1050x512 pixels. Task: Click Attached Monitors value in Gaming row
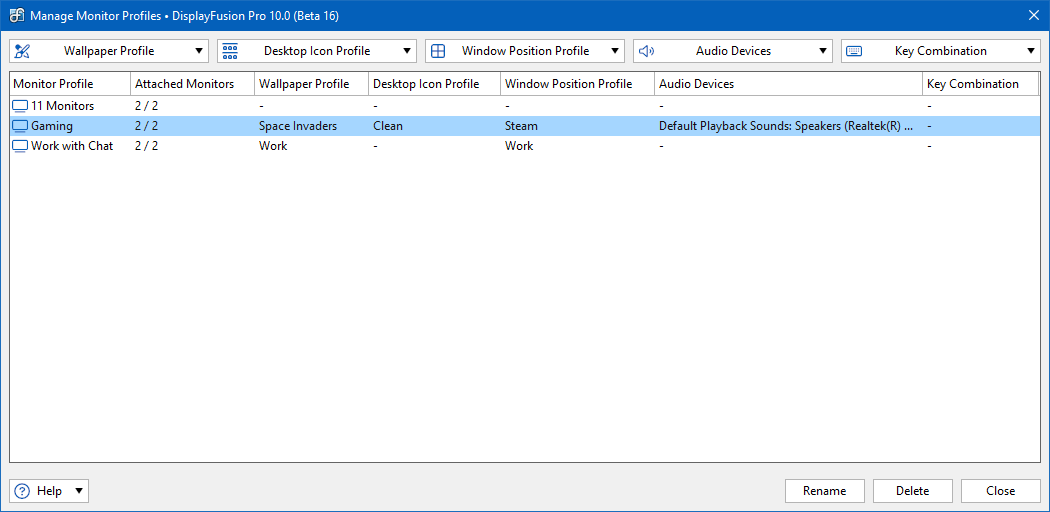point(147,126)
